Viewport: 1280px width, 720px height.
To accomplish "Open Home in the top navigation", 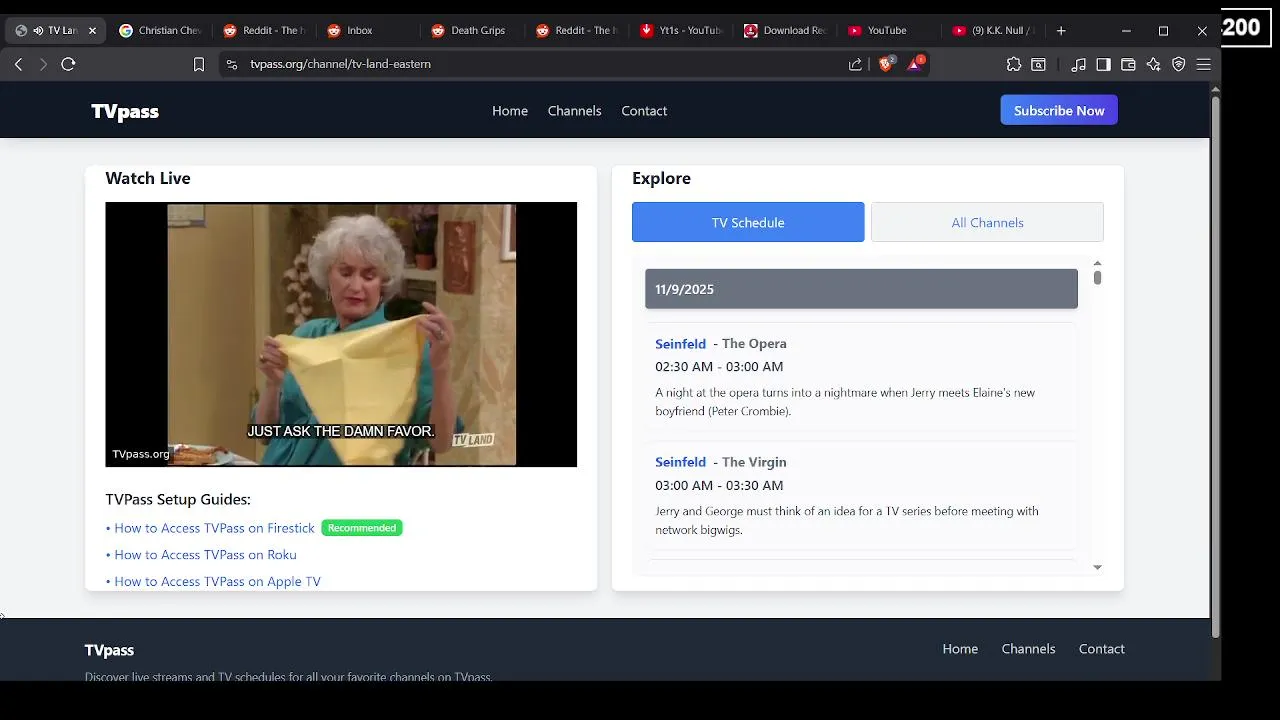I will point(510,111).
